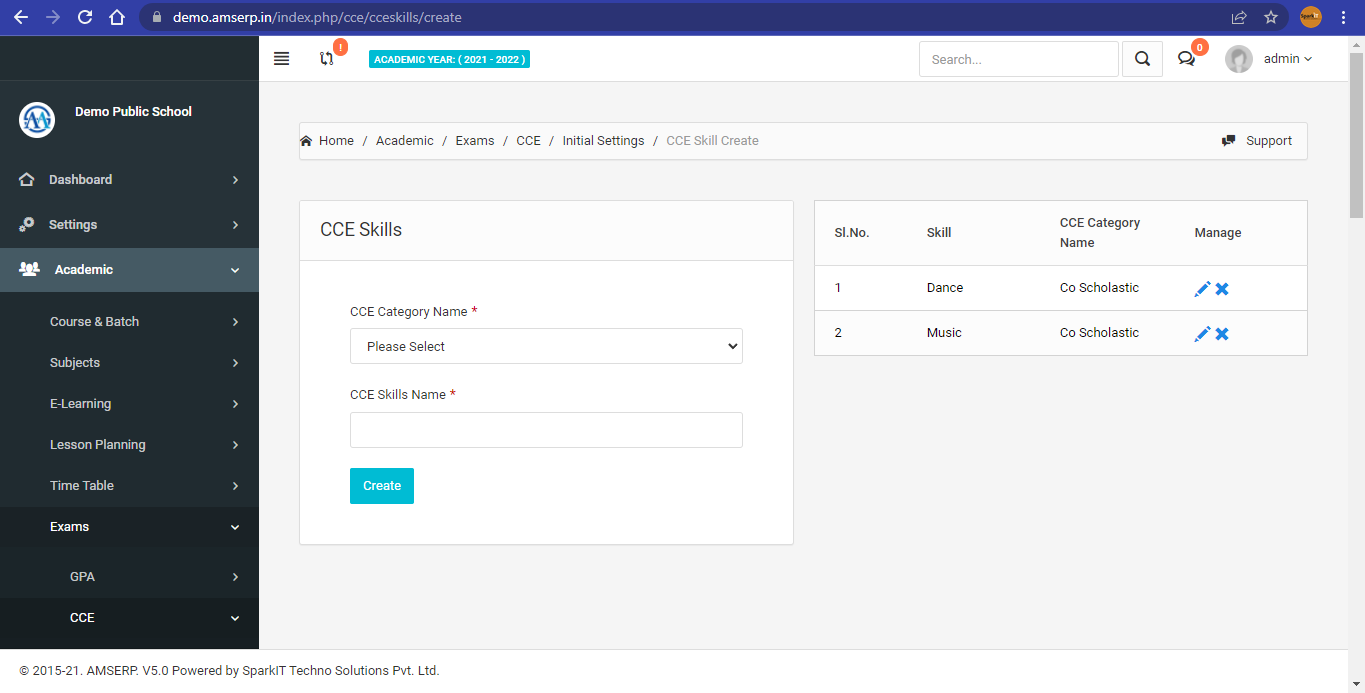The image size is (1365, 693).
Task: Open the Time Table menu item
Action: [x=81, y=485]
